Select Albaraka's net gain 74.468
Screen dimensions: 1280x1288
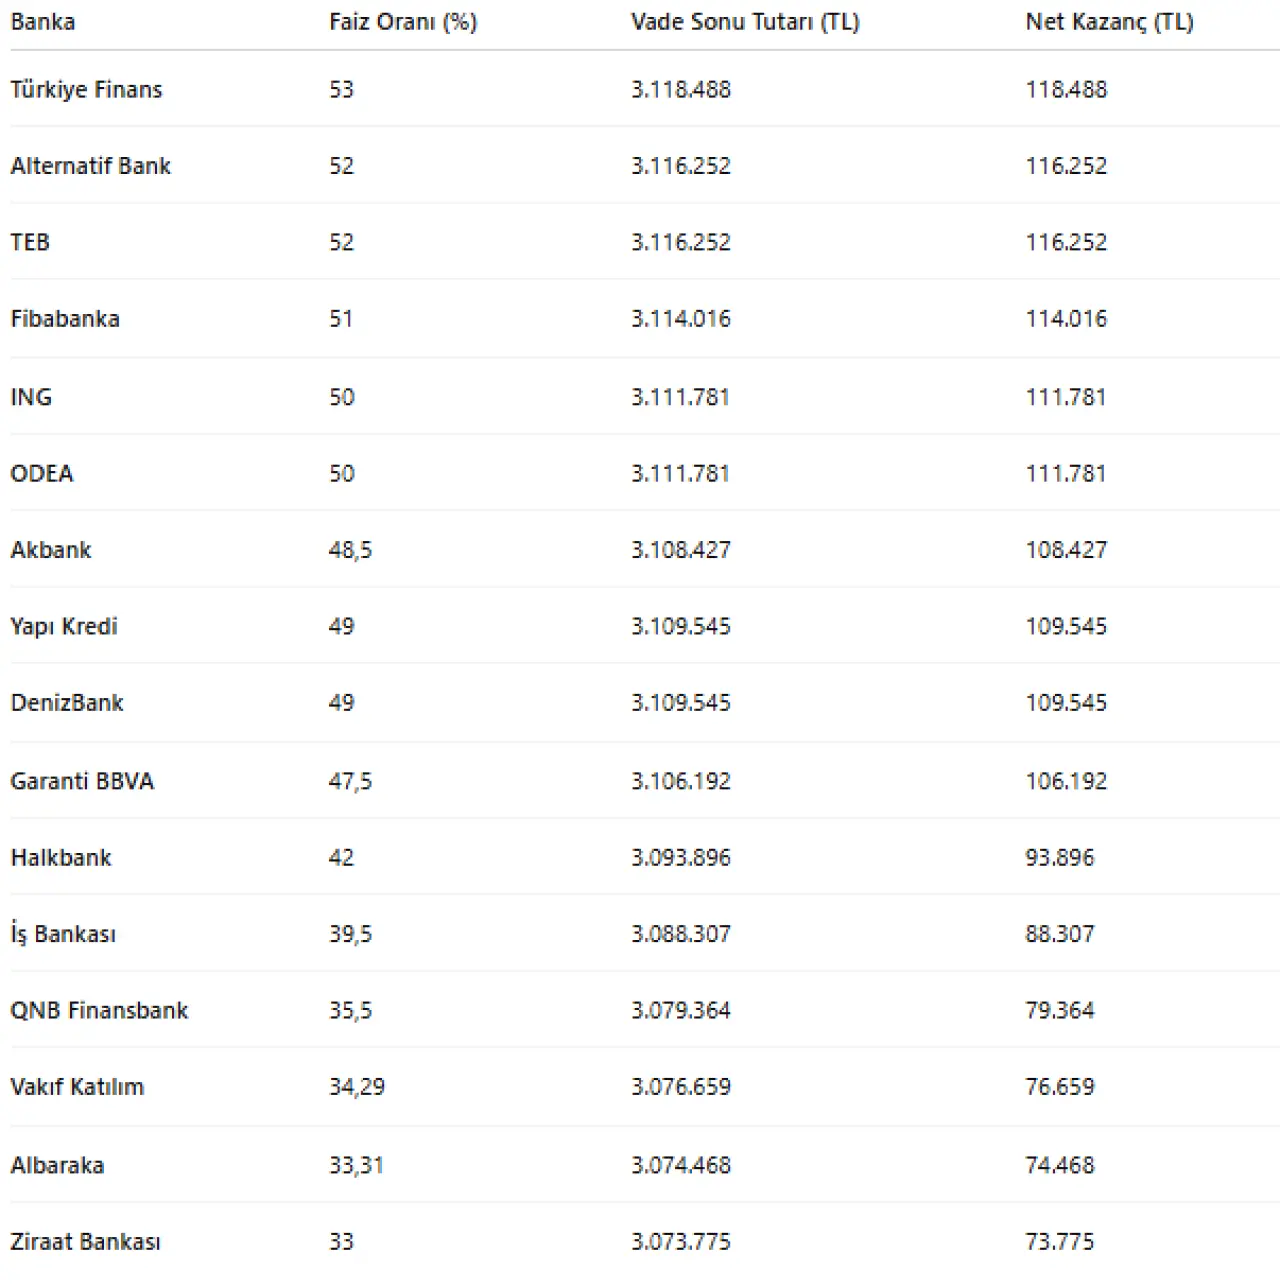(1059, 1165)
